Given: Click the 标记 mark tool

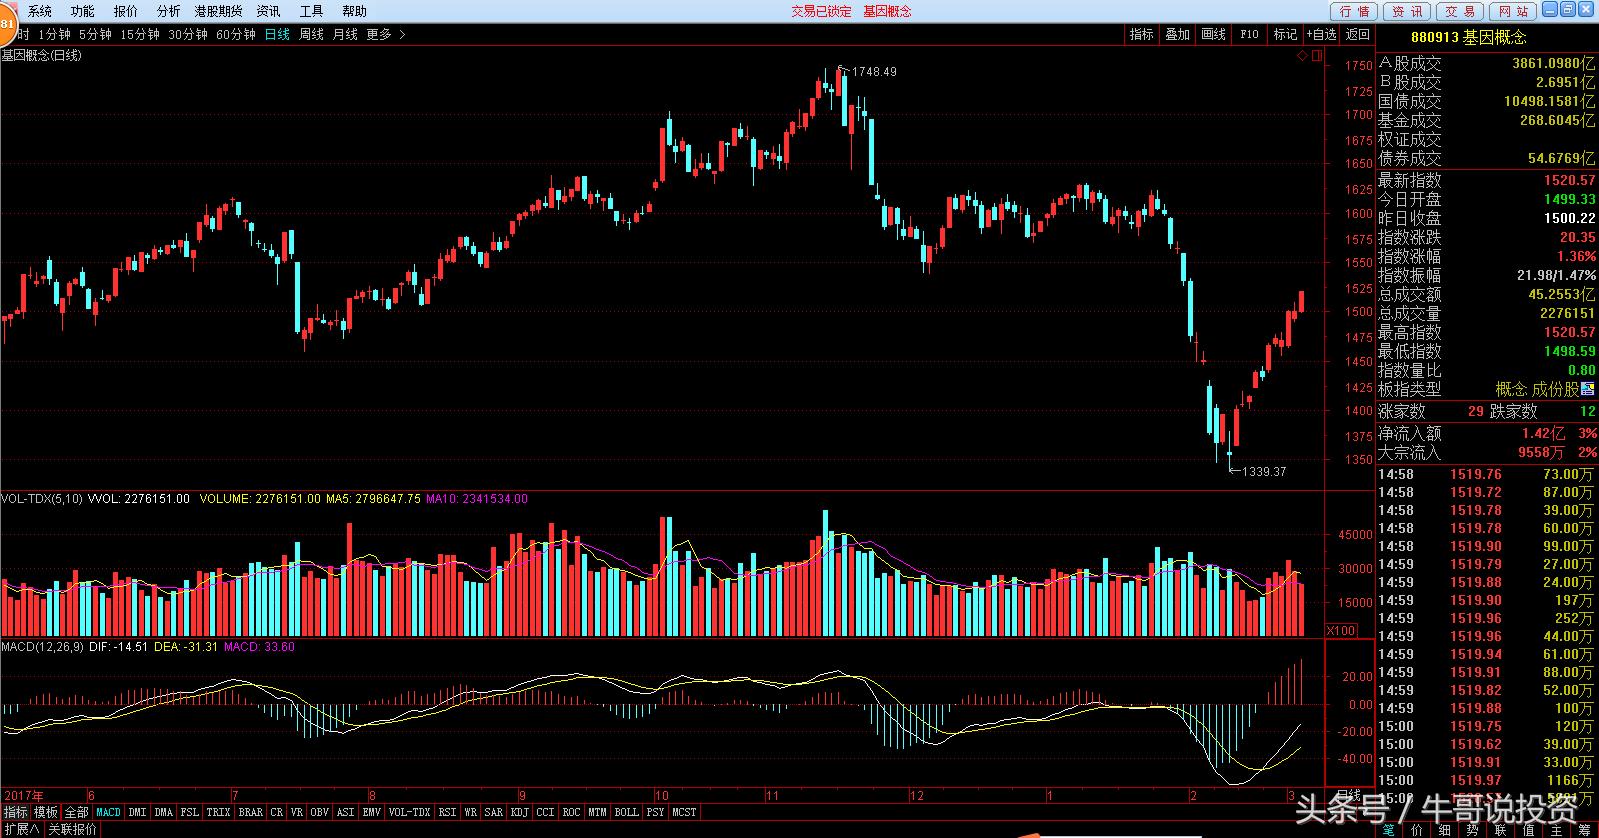Looking at the screenshot, I should click(x=1284, y=34).
